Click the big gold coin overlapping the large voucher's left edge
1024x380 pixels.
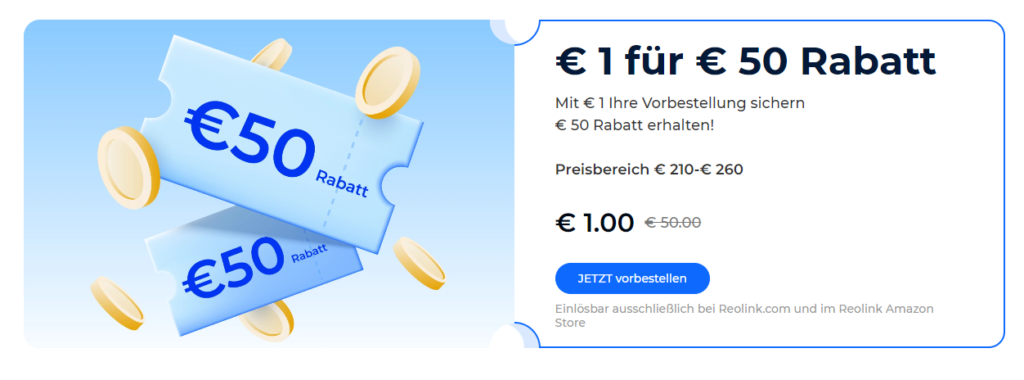[x=129, y=167]
